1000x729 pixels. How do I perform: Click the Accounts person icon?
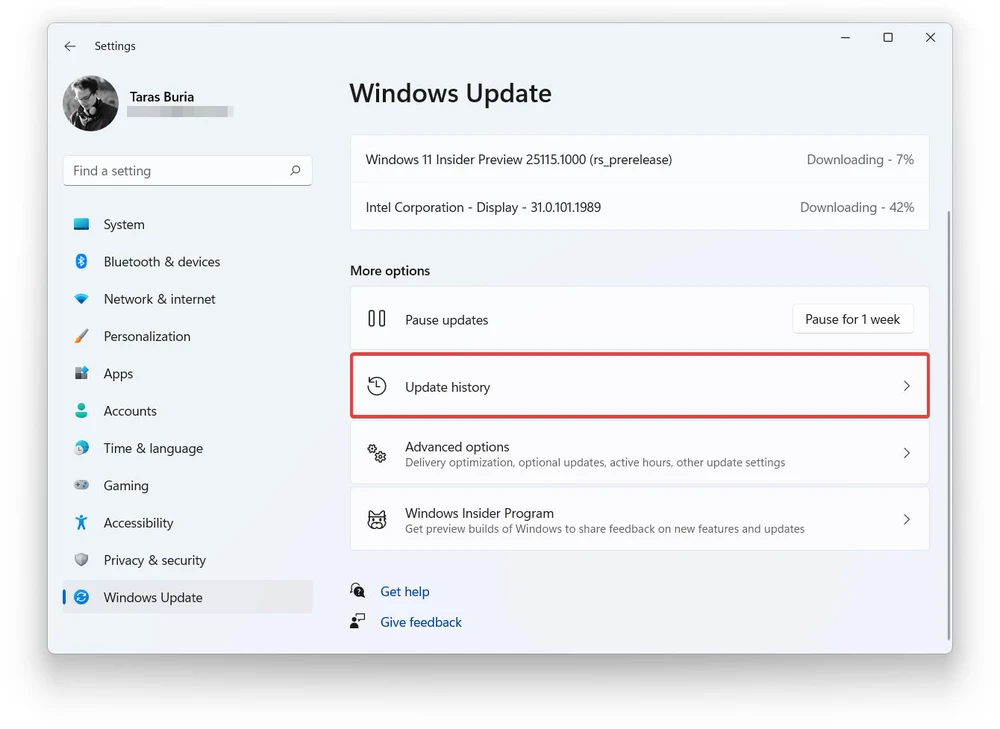point(81,410)
